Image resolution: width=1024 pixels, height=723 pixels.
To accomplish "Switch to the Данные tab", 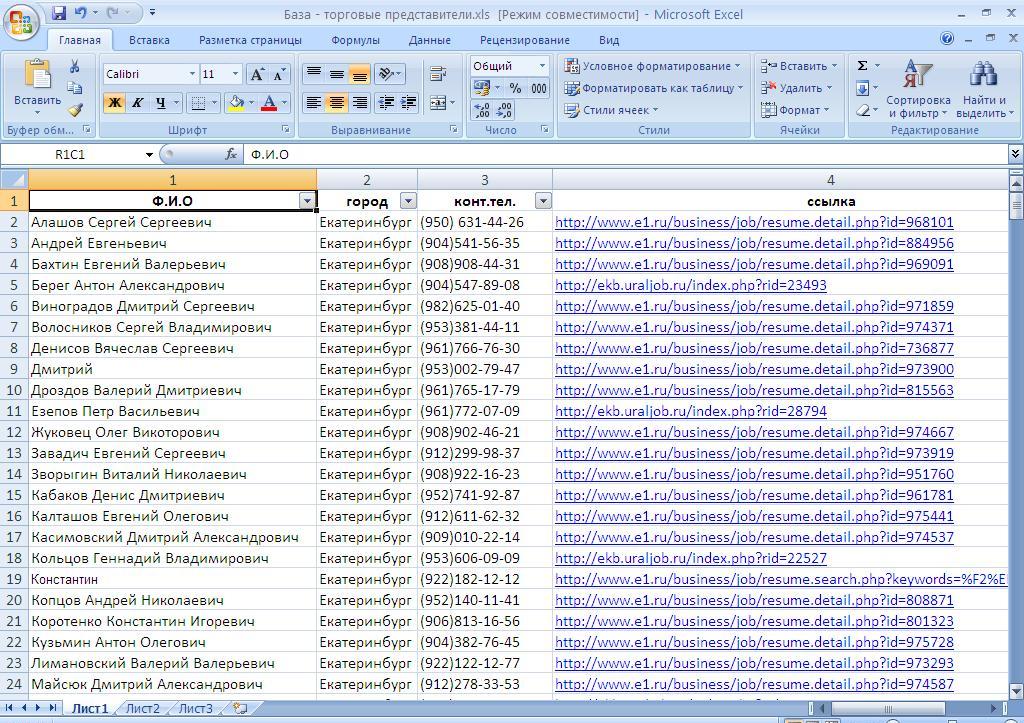I will tap(430, 40).
